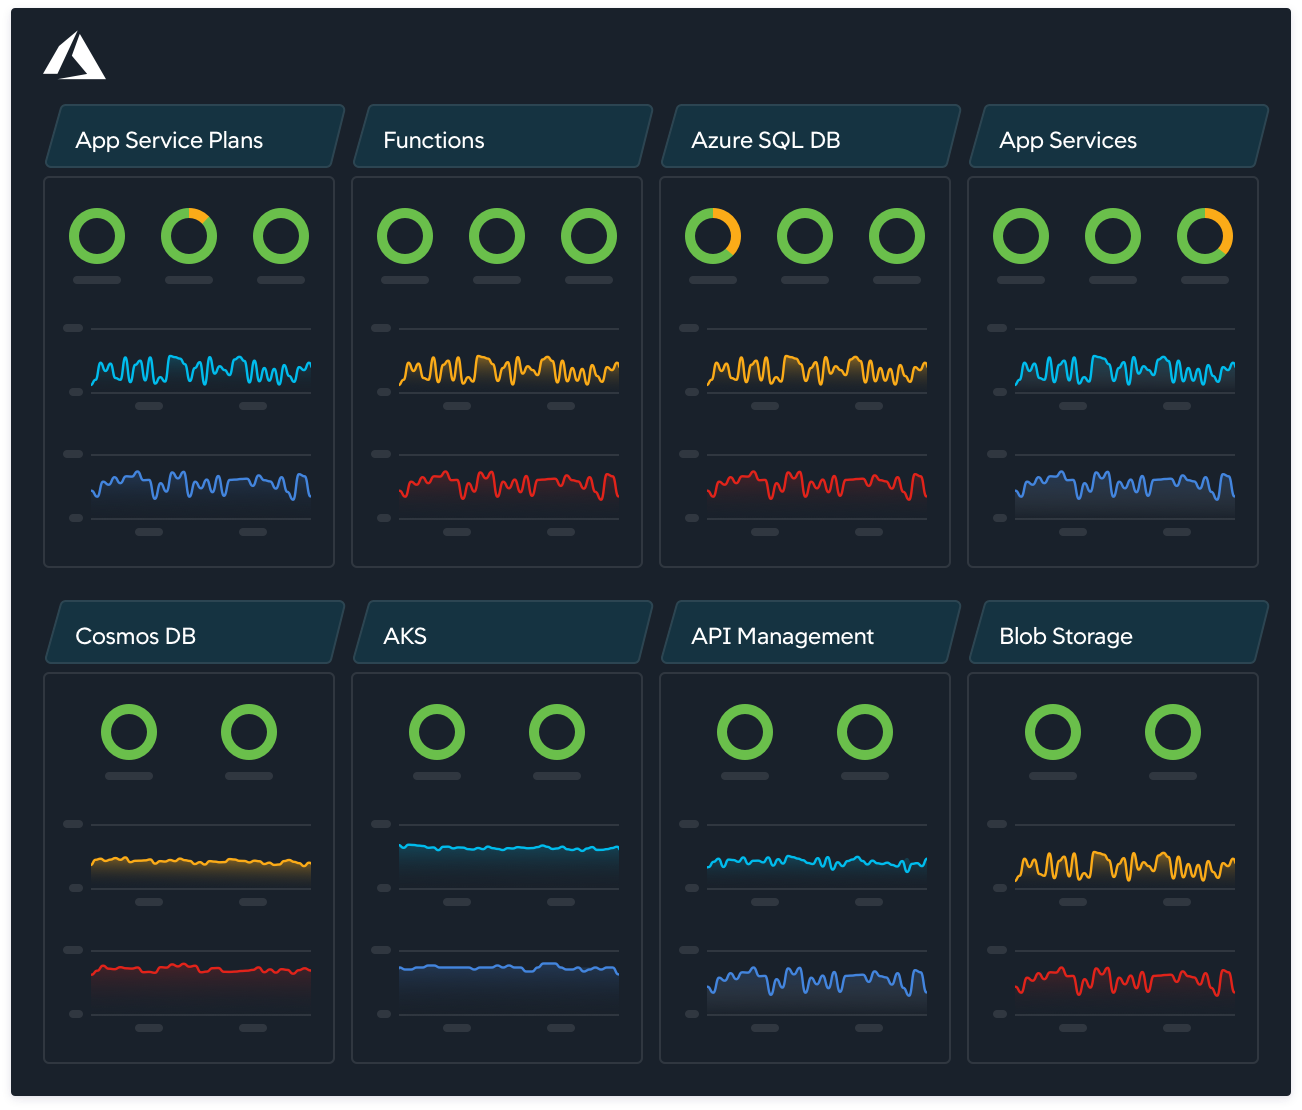Open the red line chart in Blob Storage

[1125, 983]
